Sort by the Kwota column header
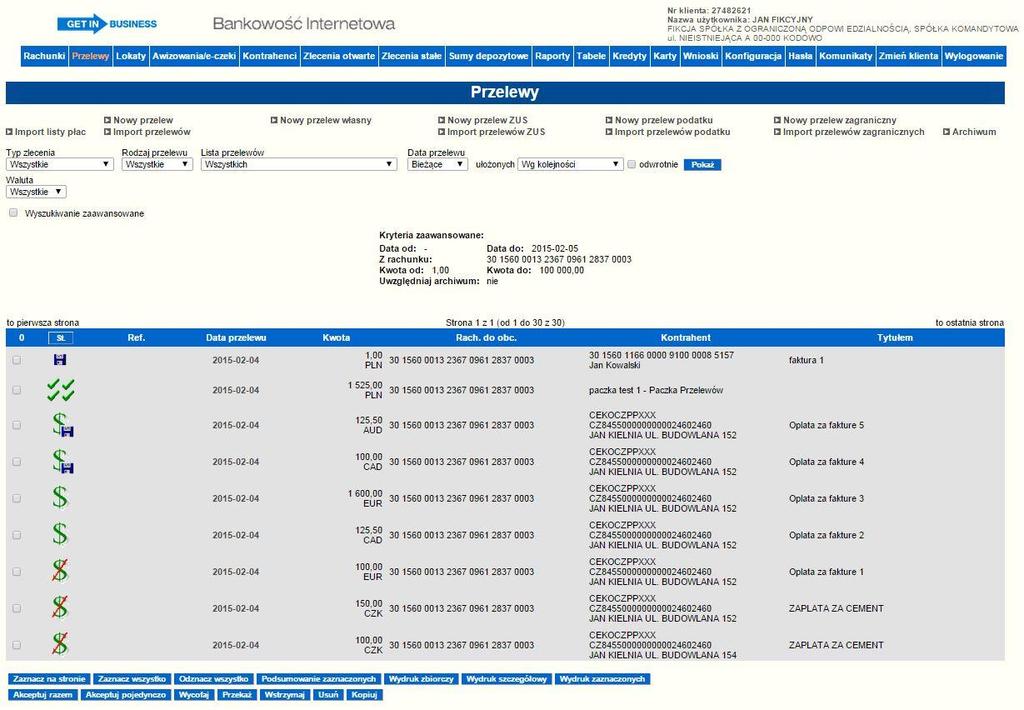Viewport: 1024px width, 710px height. [x=336, y=338]
